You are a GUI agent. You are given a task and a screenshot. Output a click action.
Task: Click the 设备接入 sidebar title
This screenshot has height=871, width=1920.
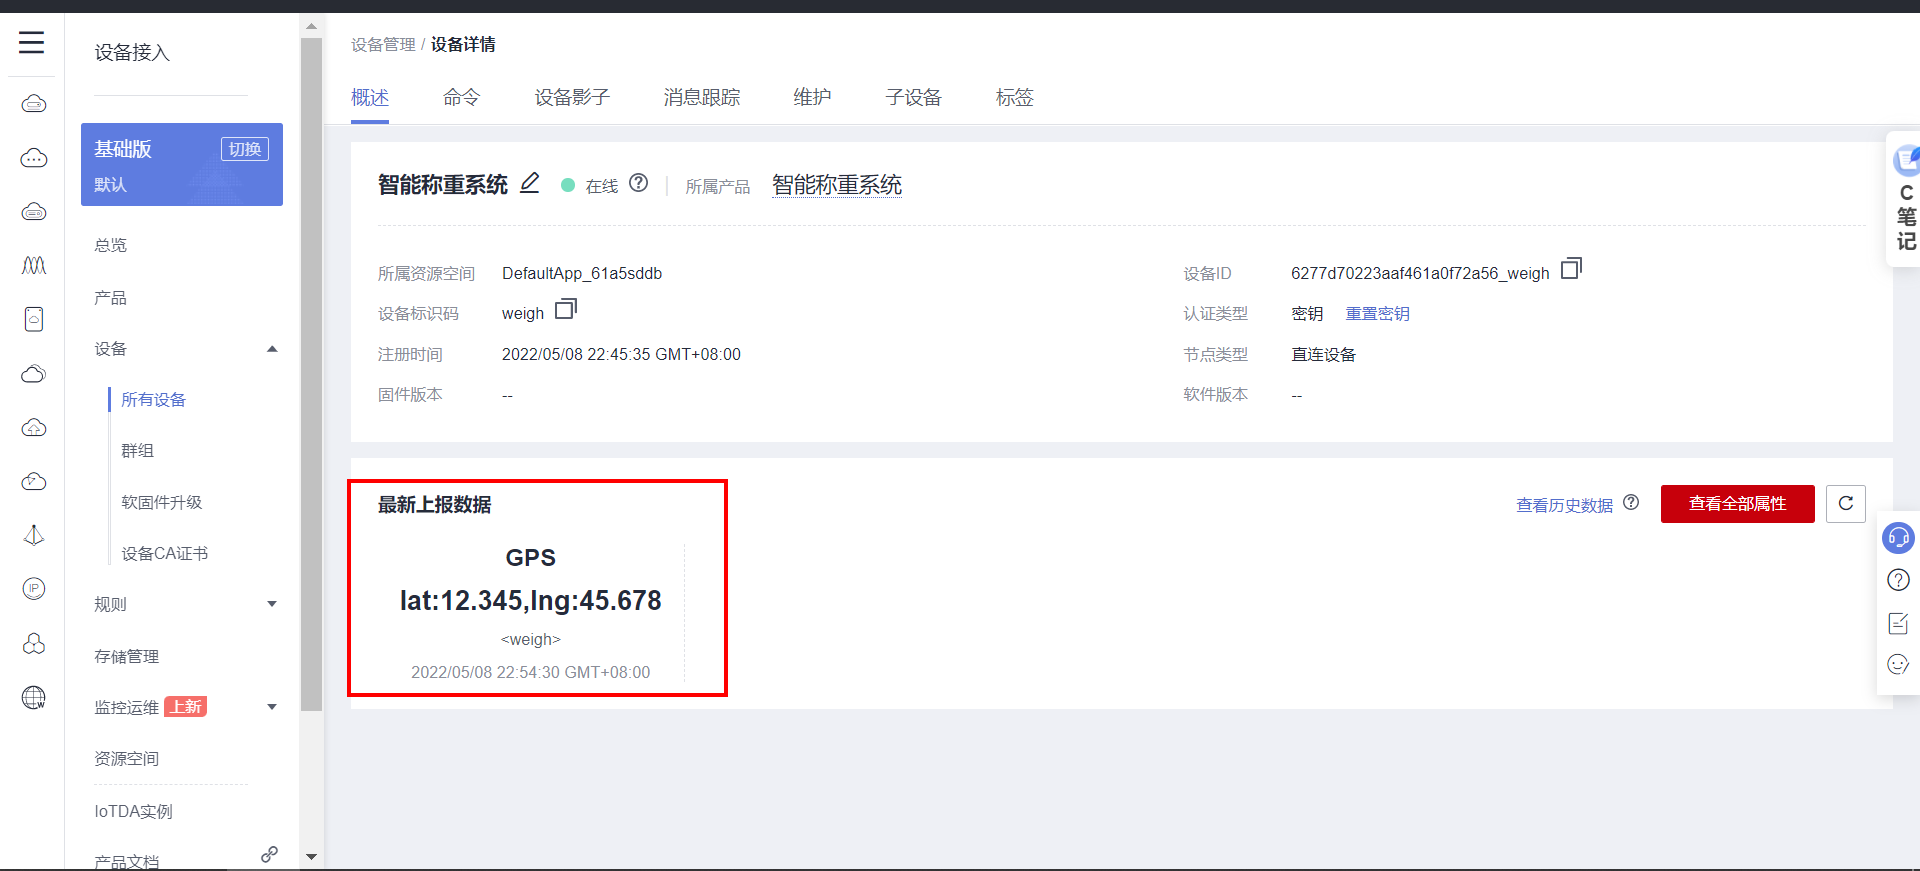(132, 52)
